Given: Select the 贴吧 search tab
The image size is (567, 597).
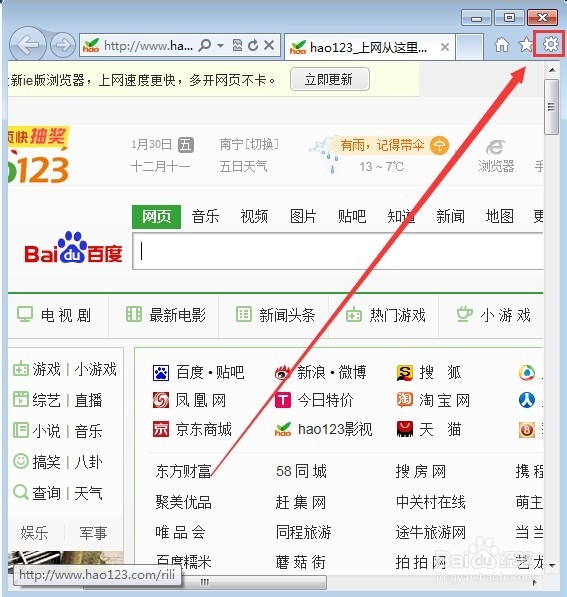Looking at the screenshot, I should point(352,217).
